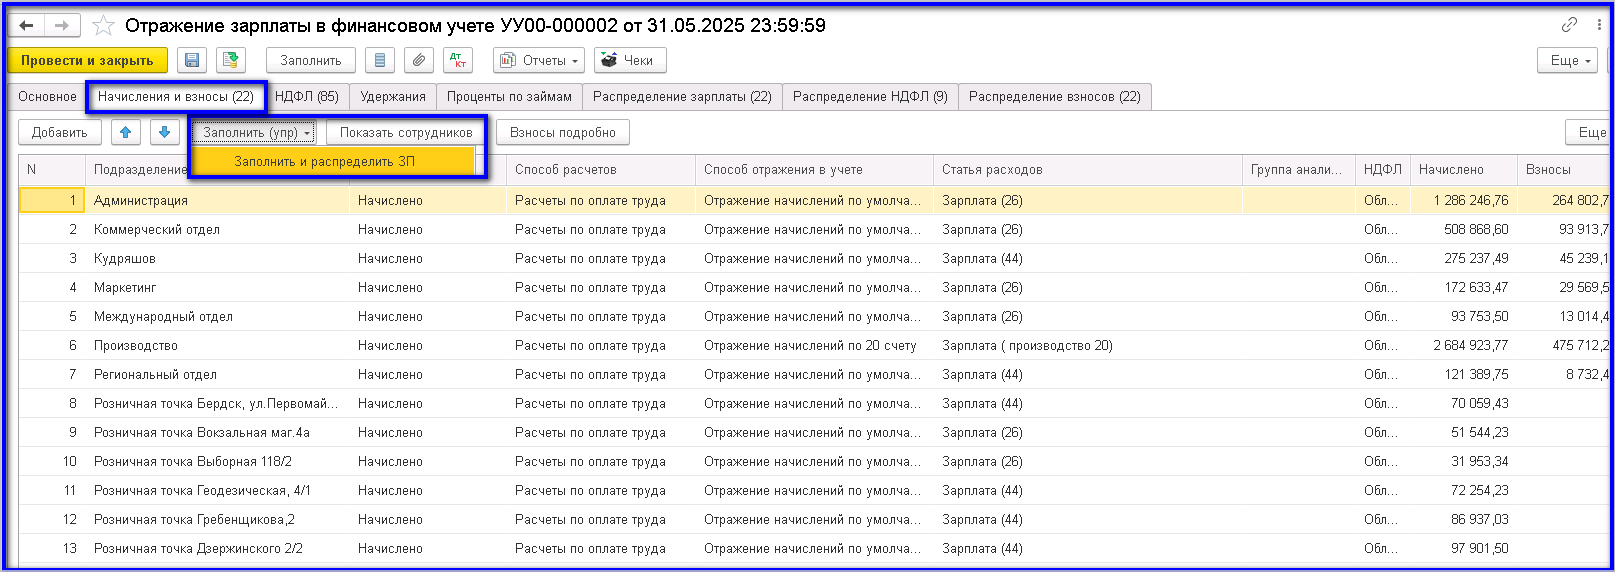The width and height of the screenshot is (1615, 572).
Task: Show Дт/Кт accounting entries
Action: (457, 61)
